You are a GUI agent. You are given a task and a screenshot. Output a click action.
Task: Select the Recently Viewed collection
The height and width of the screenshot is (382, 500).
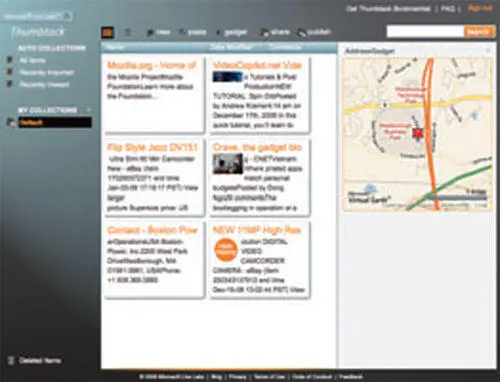[44, 84]
